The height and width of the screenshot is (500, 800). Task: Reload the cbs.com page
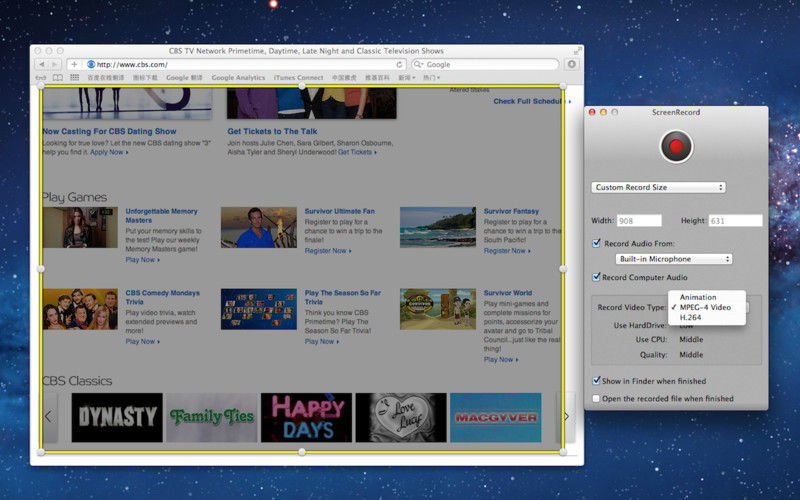[x=399, y=65]
